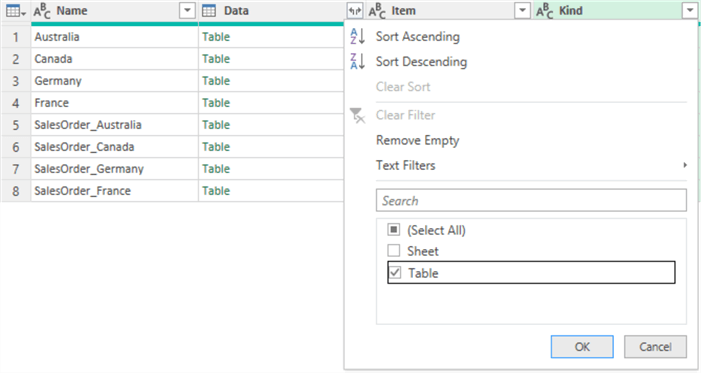Dismiss the filter menu with Cancel
Viewport: 701px width, 373px height.
(655, 347)
